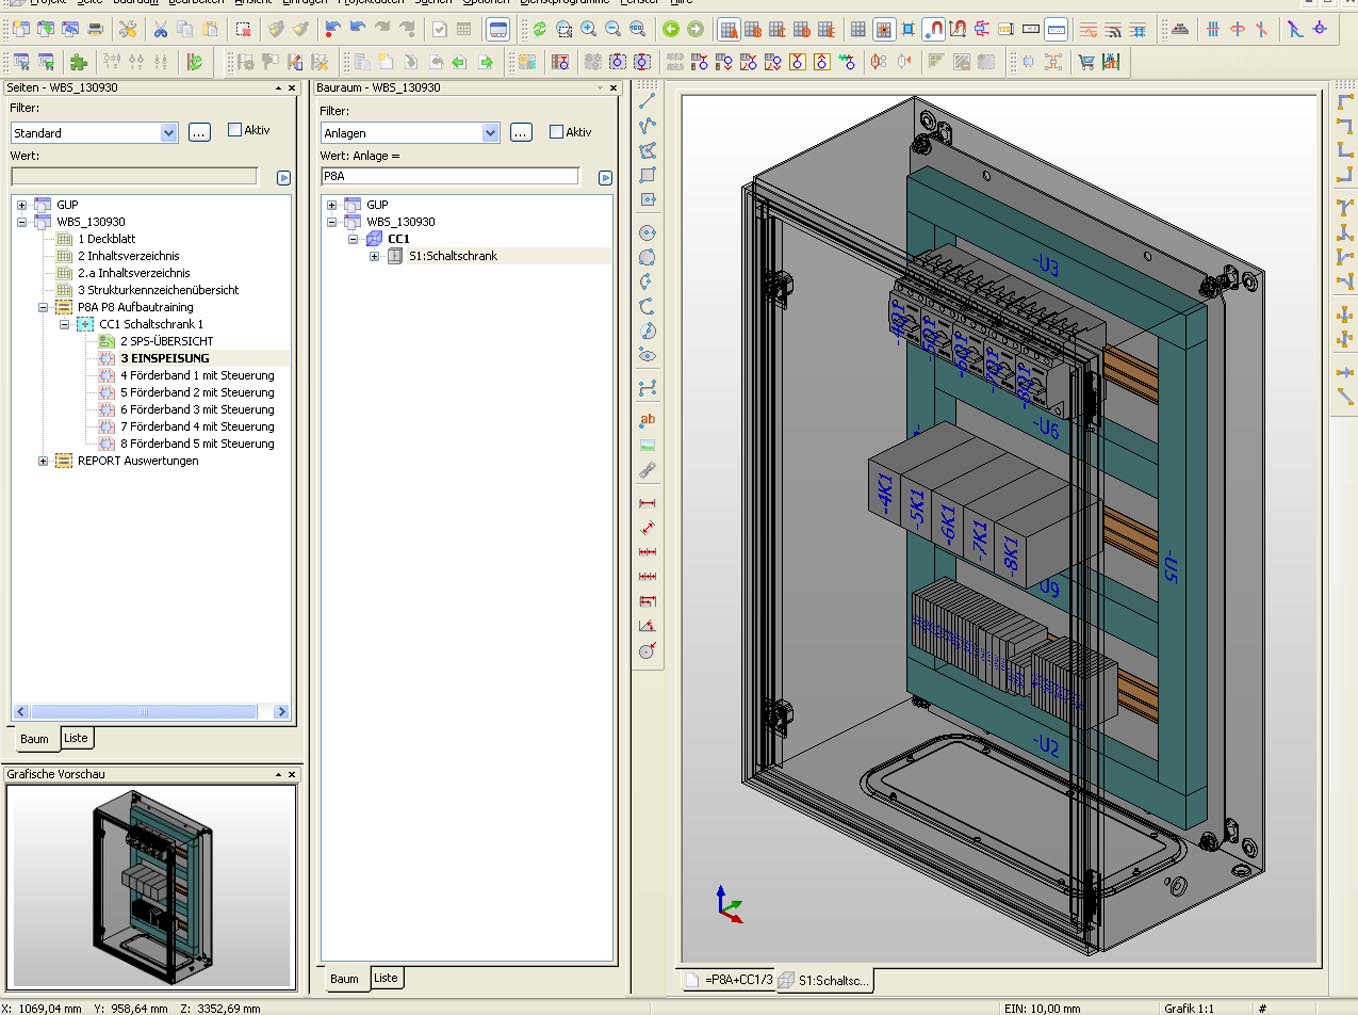Switch to Baum tab in Bauraum panel
Image resolution: width=1358 pixels, height=1015 pixels.
pos(345,979)
